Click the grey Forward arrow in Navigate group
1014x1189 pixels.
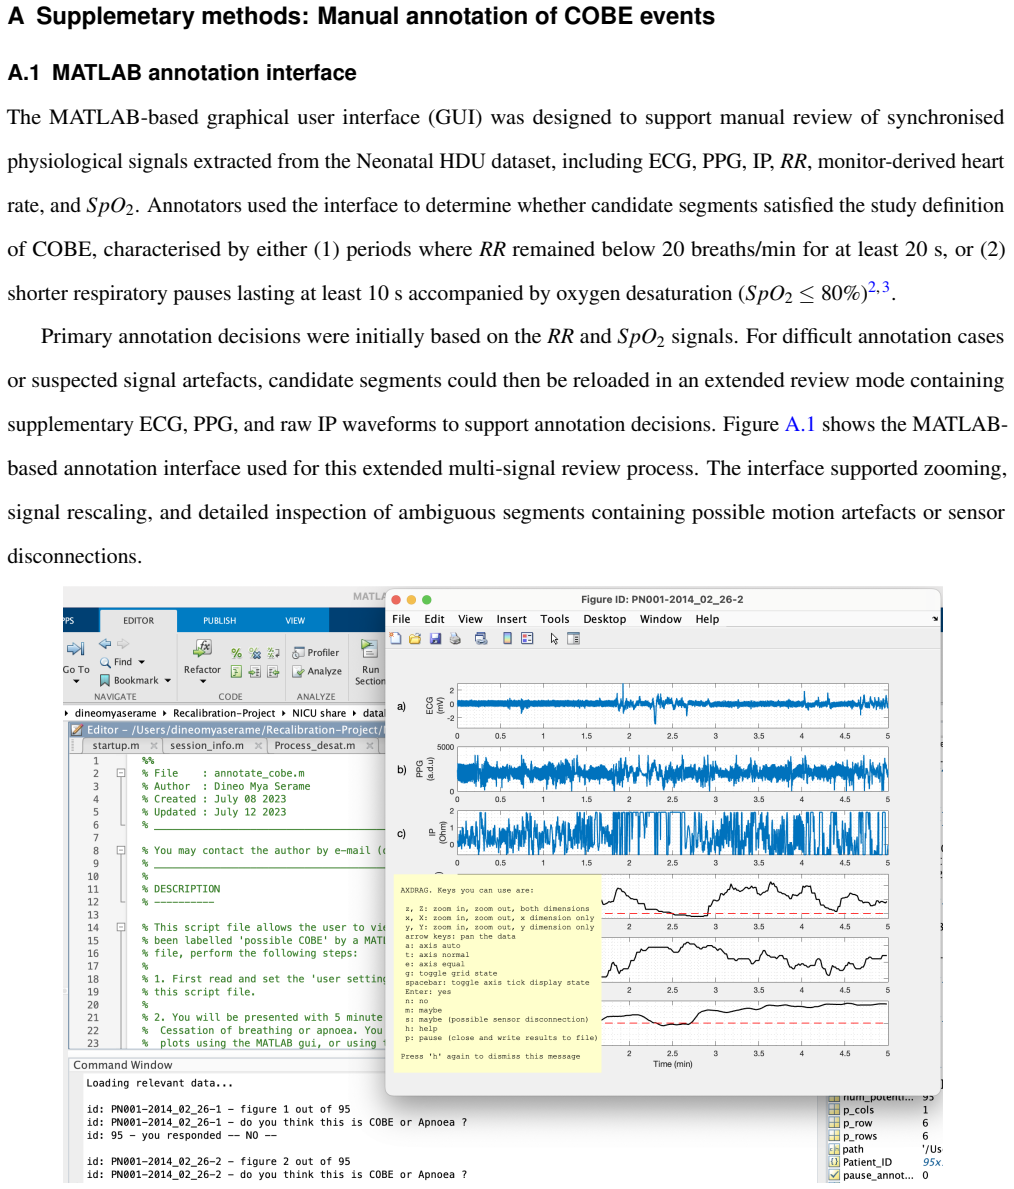pos(123,644)
